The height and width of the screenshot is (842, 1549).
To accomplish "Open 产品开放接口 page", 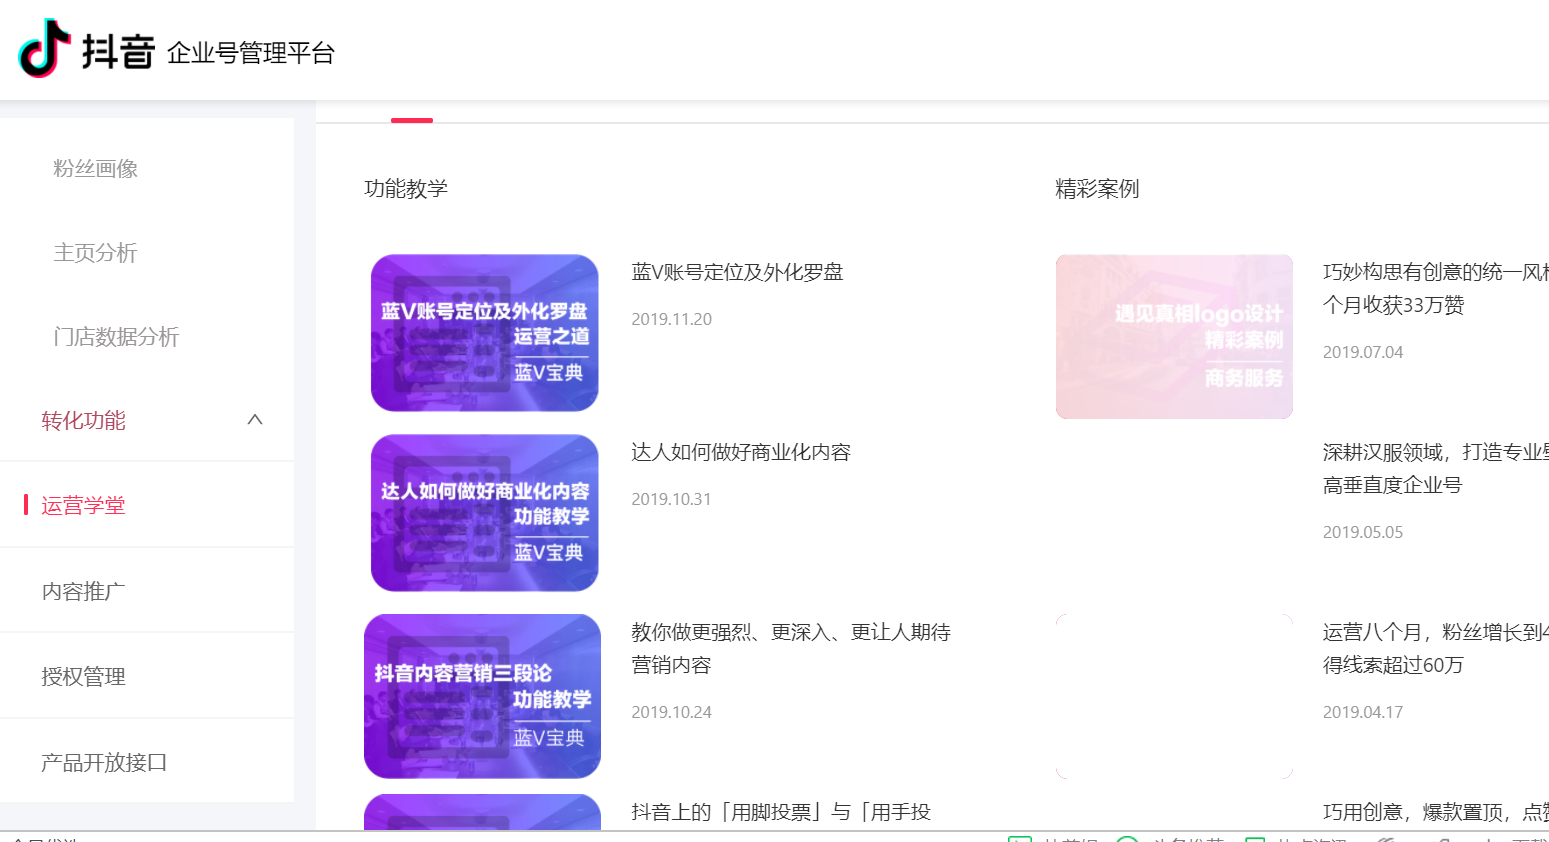I will [x=104, y=762].
